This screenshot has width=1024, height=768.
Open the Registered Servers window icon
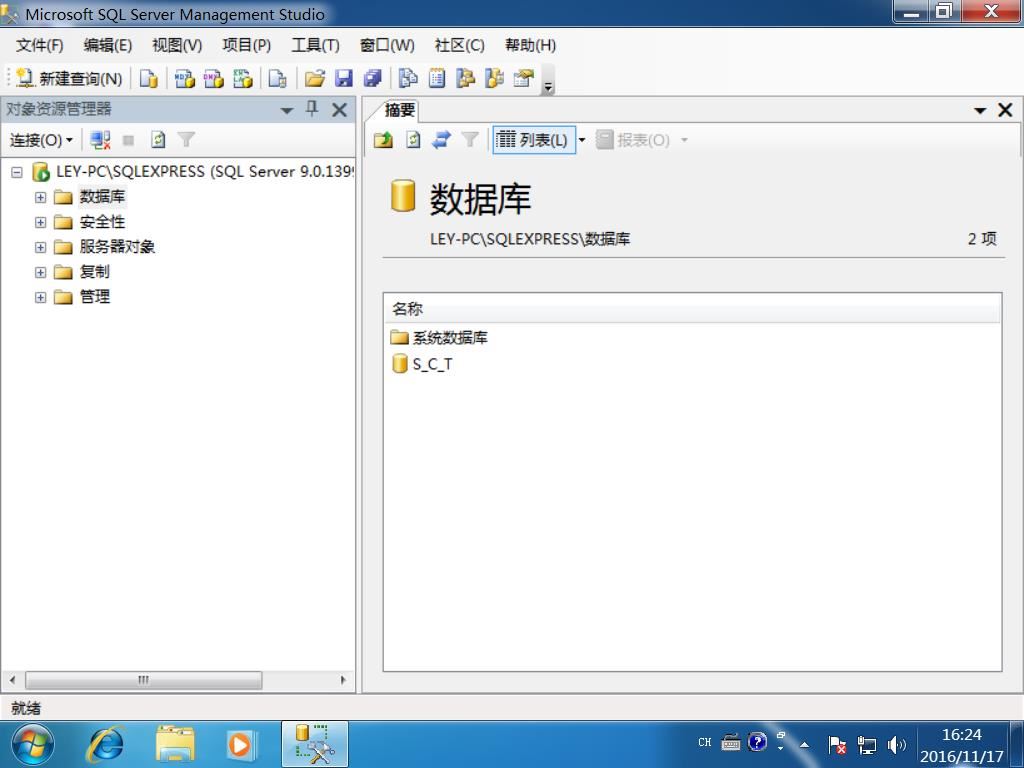tap(408, 79)
